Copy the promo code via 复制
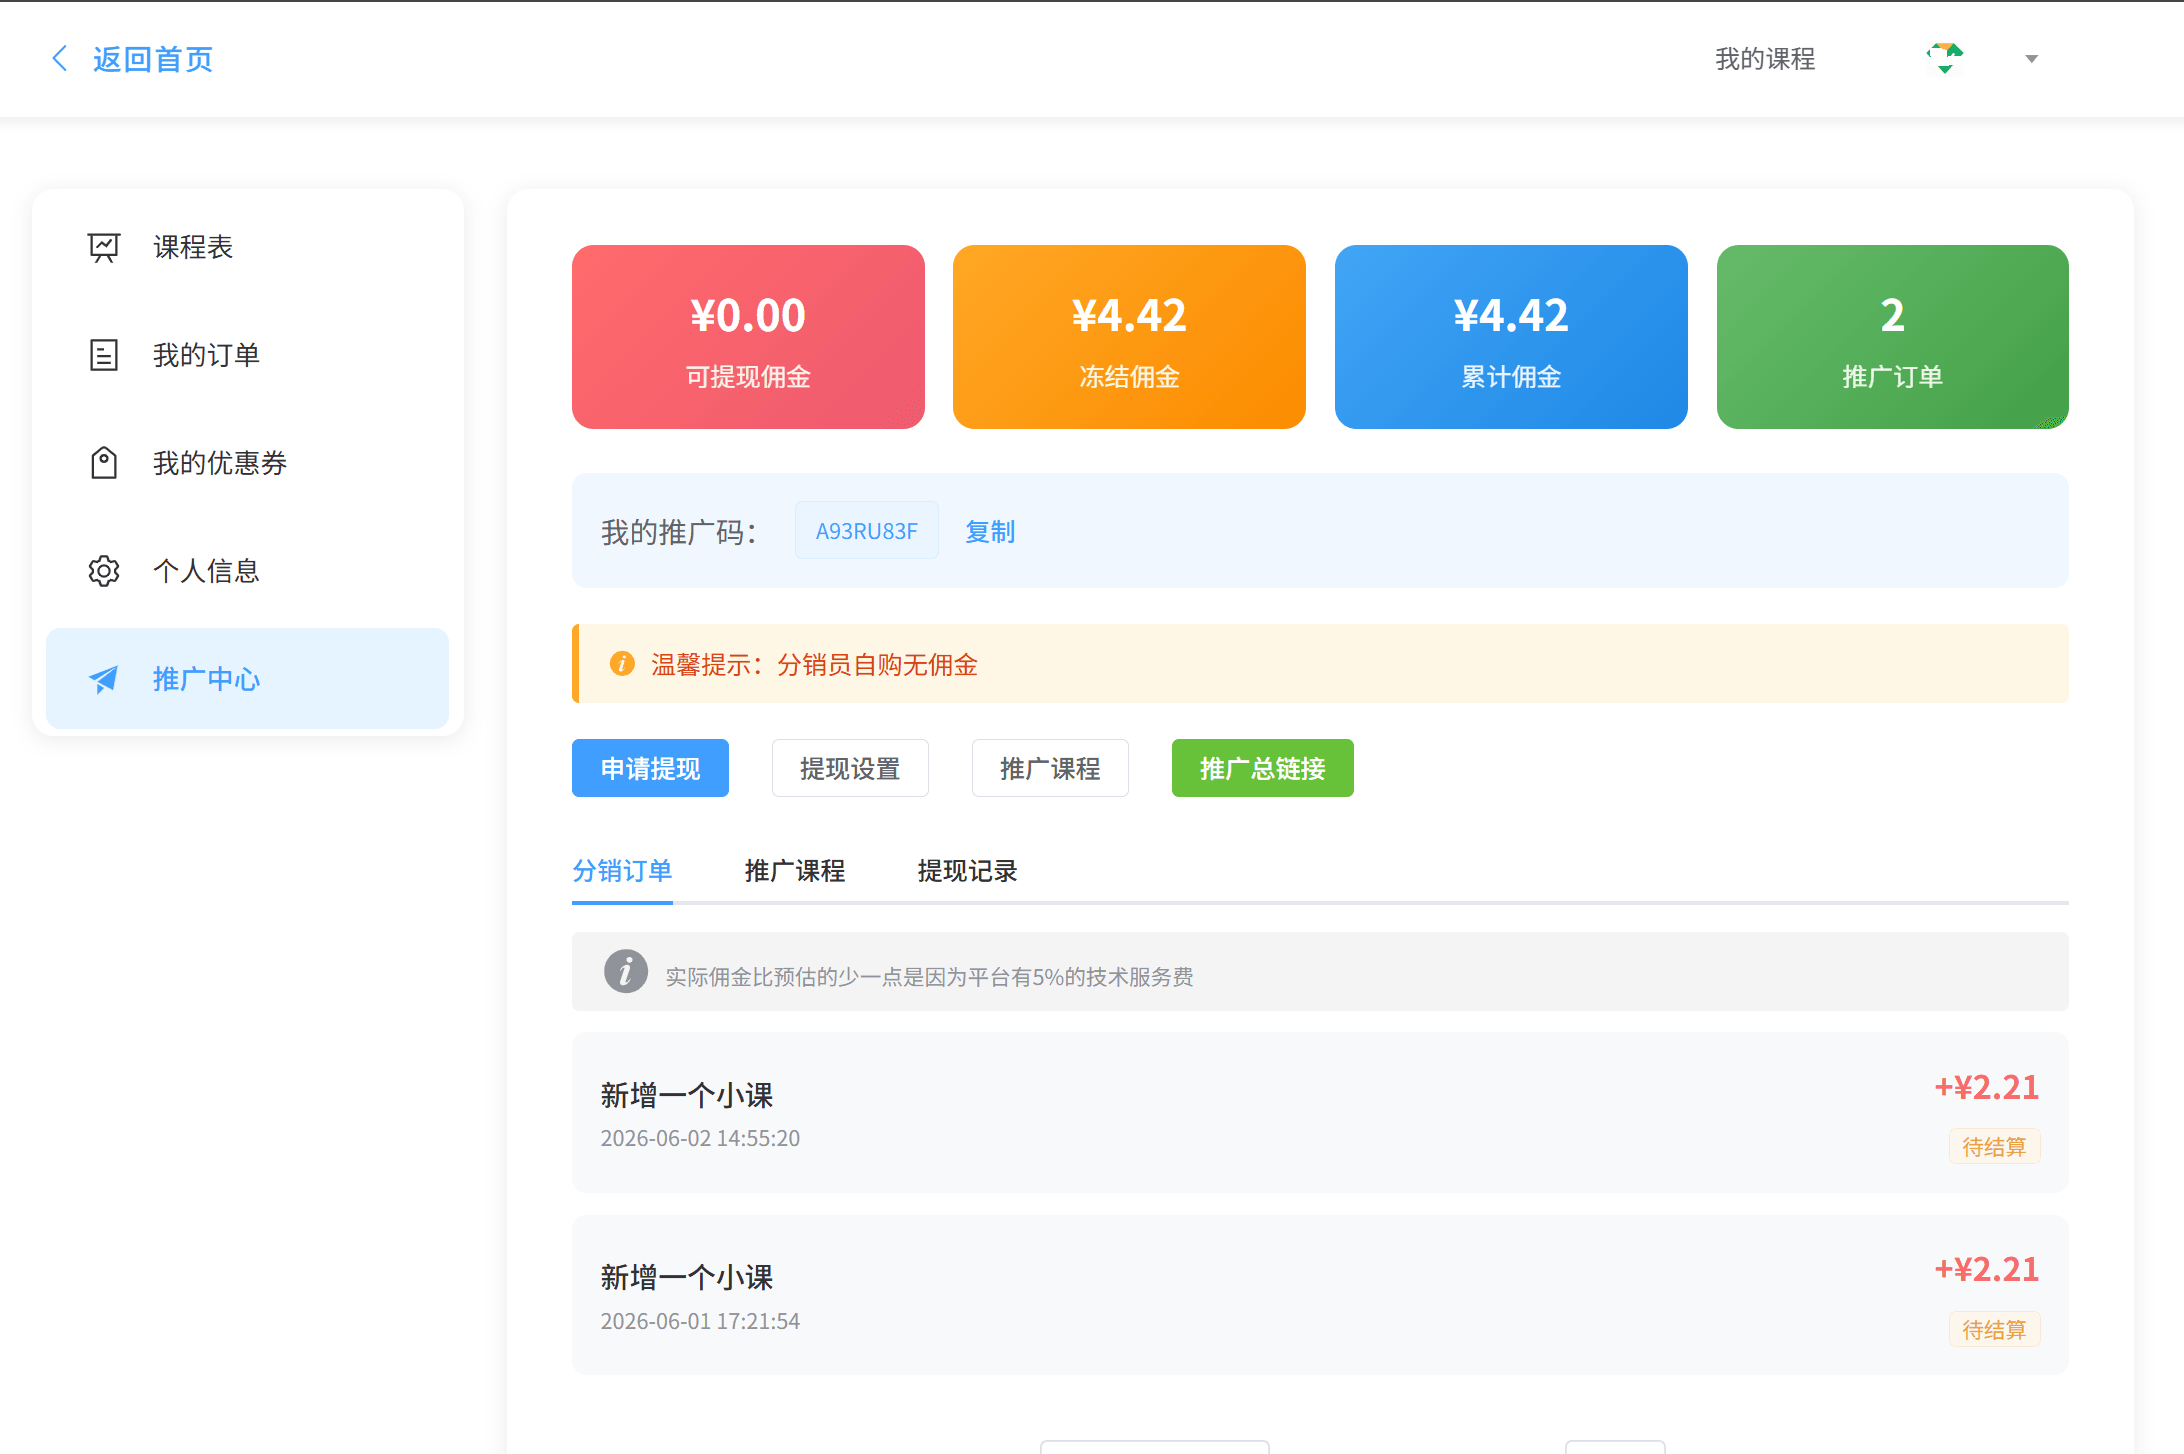The height and width of the screenshot is (1454, 2184). (990, 531)
